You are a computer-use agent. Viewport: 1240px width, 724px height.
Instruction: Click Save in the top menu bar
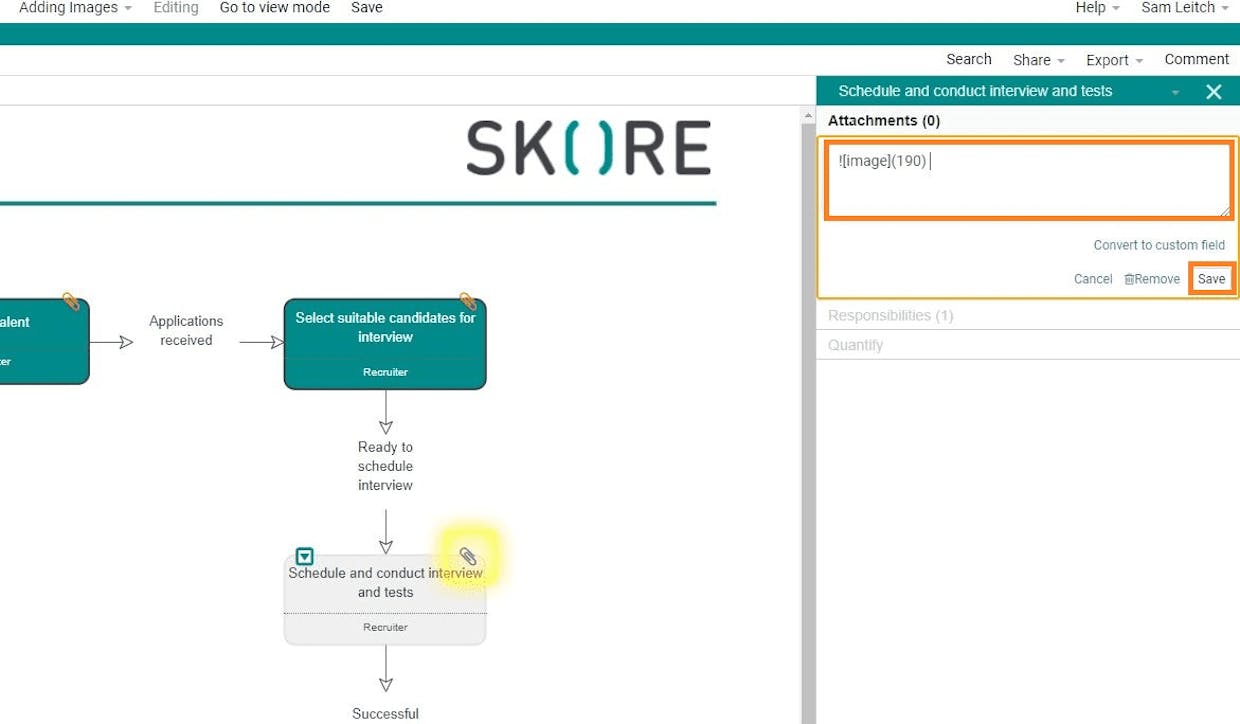pyautogui.click(x=367, y=8)
